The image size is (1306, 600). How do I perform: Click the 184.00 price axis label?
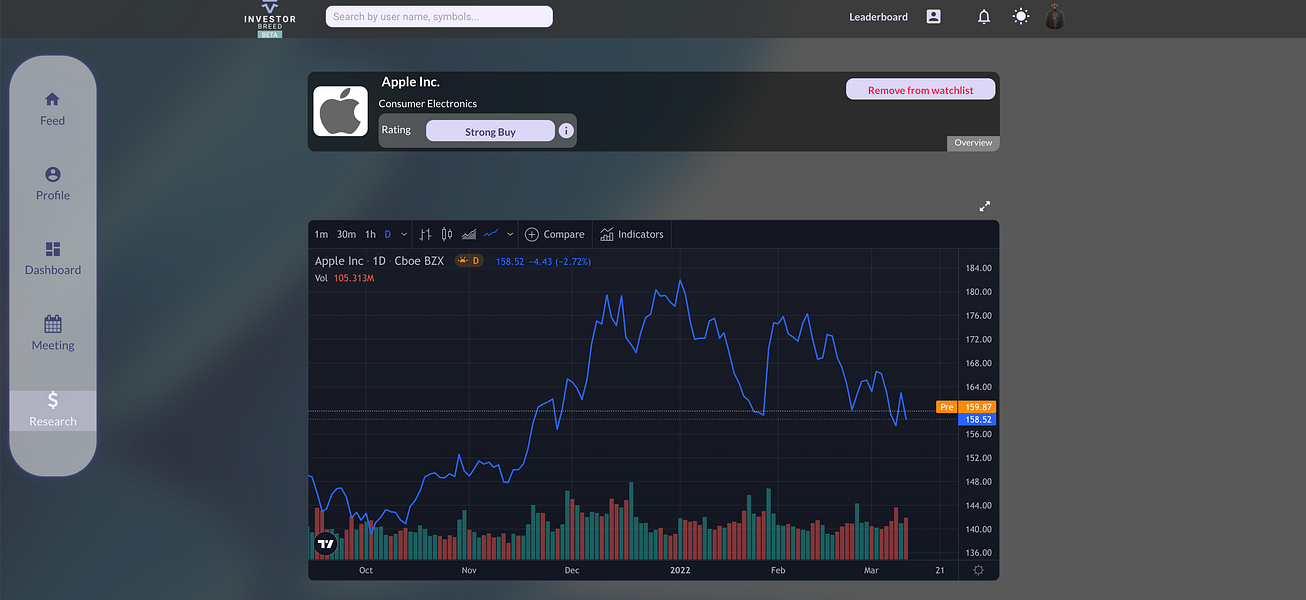(x=978, y=268)
